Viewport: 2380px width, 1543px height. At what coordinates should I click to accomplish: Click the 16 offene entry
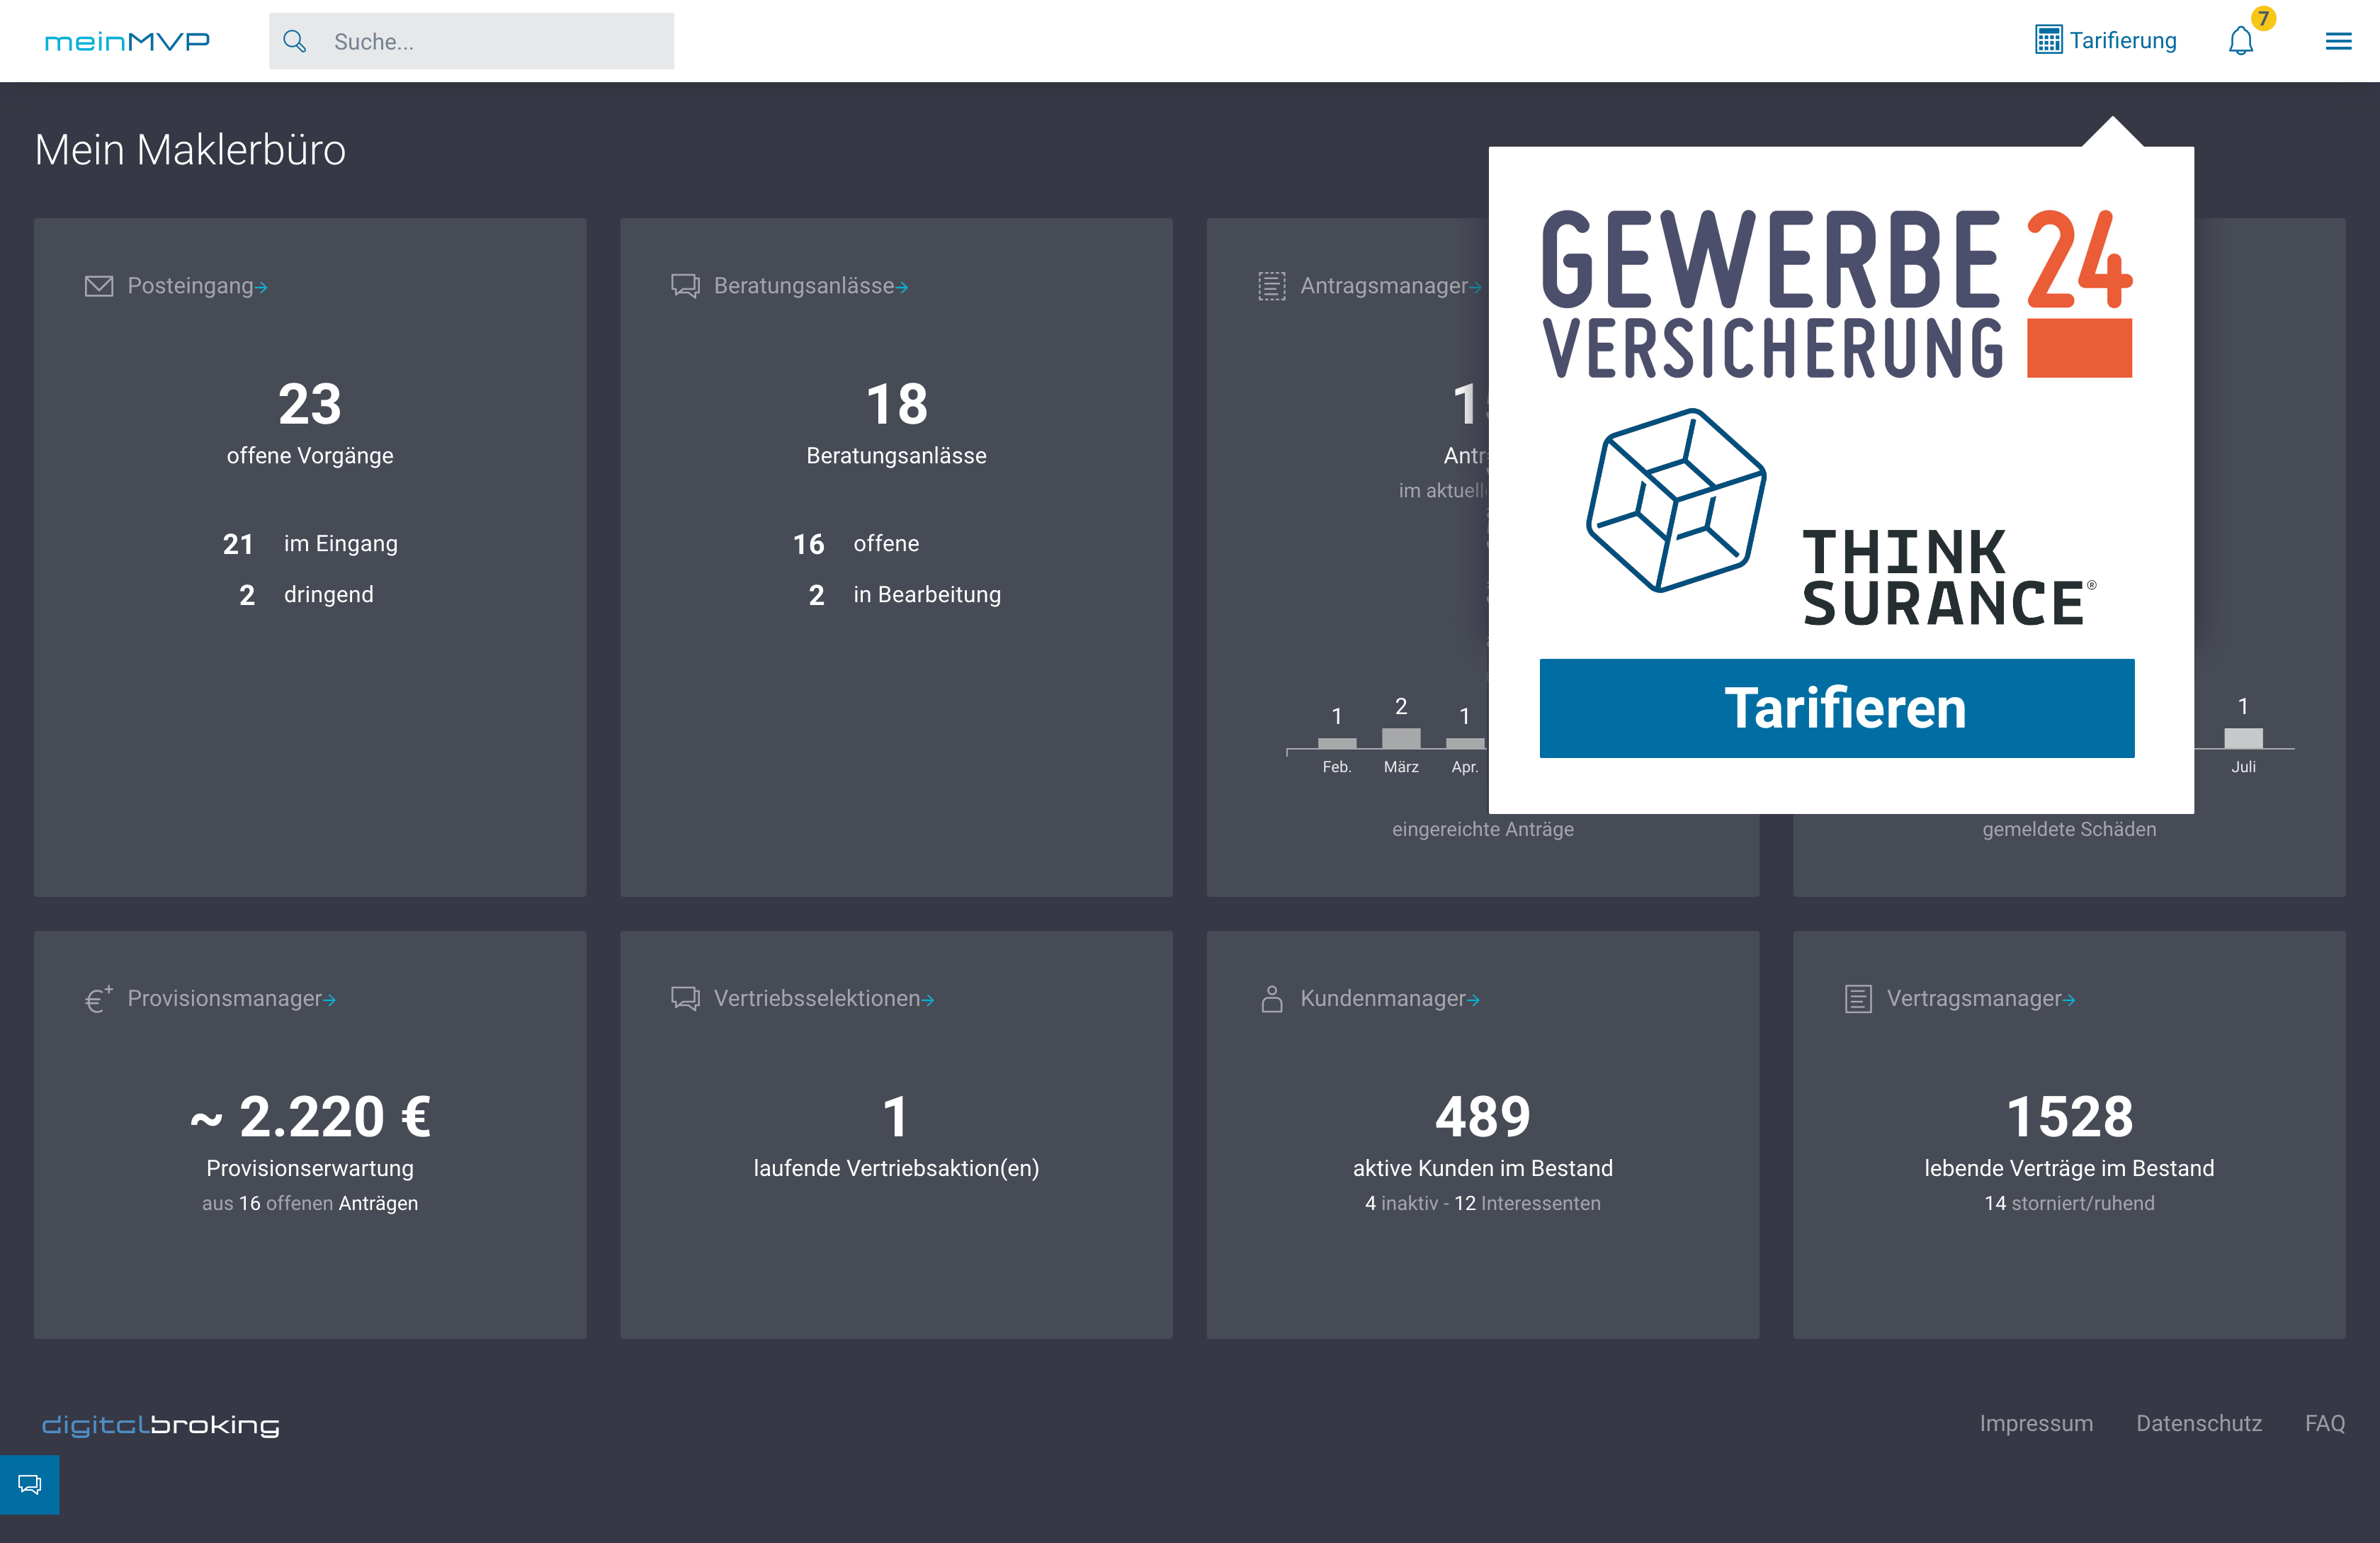856,544
